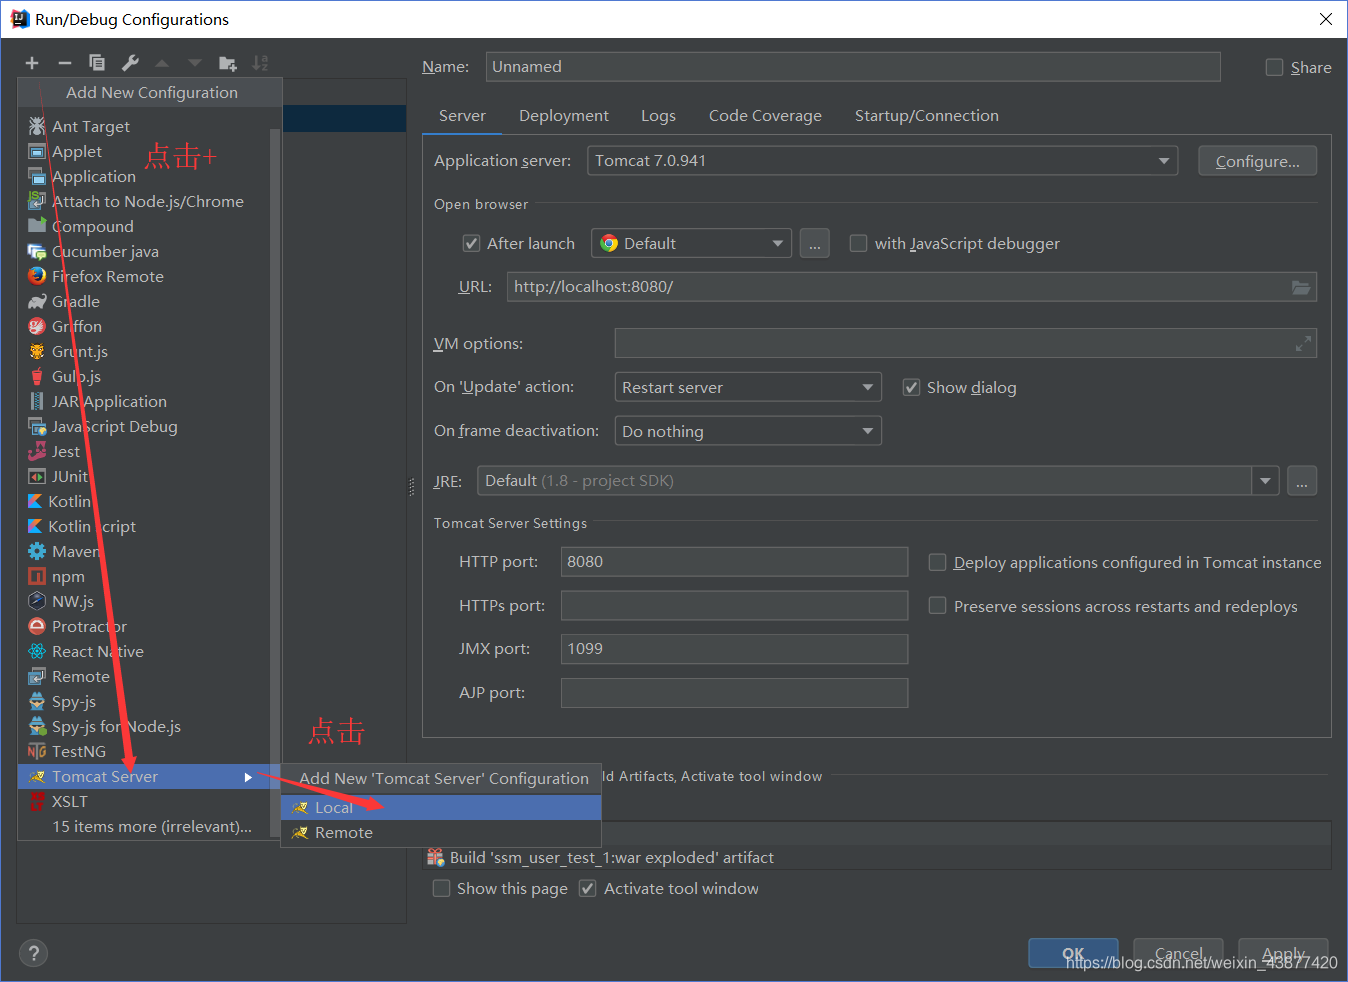Viewport: 1348px width, 982px height.
Task: Switch to the Deployment tab
Action: pyautogui.click(x=564, y=115)
